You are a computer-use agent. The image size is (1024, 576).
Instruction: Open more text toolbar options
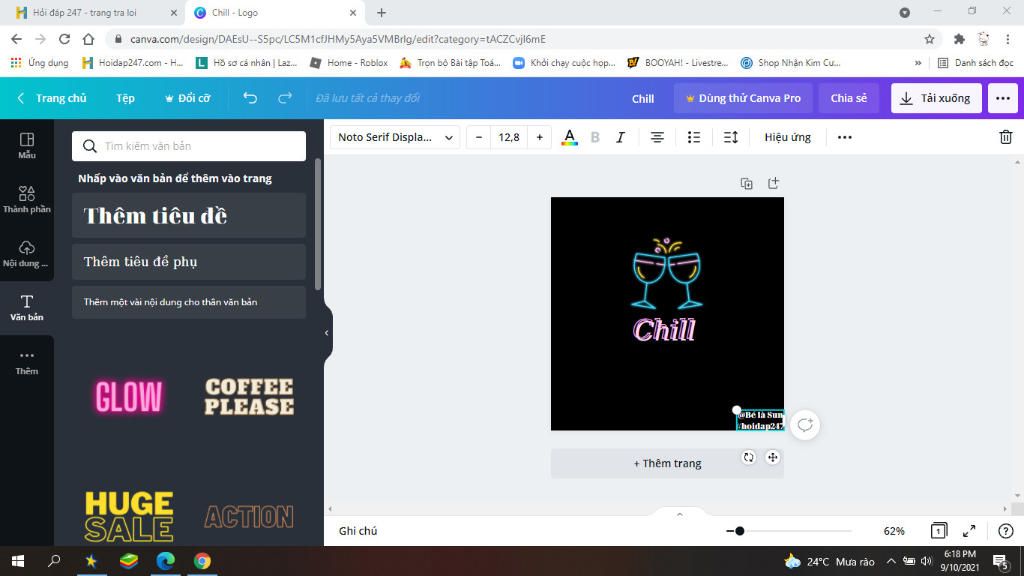844,137
